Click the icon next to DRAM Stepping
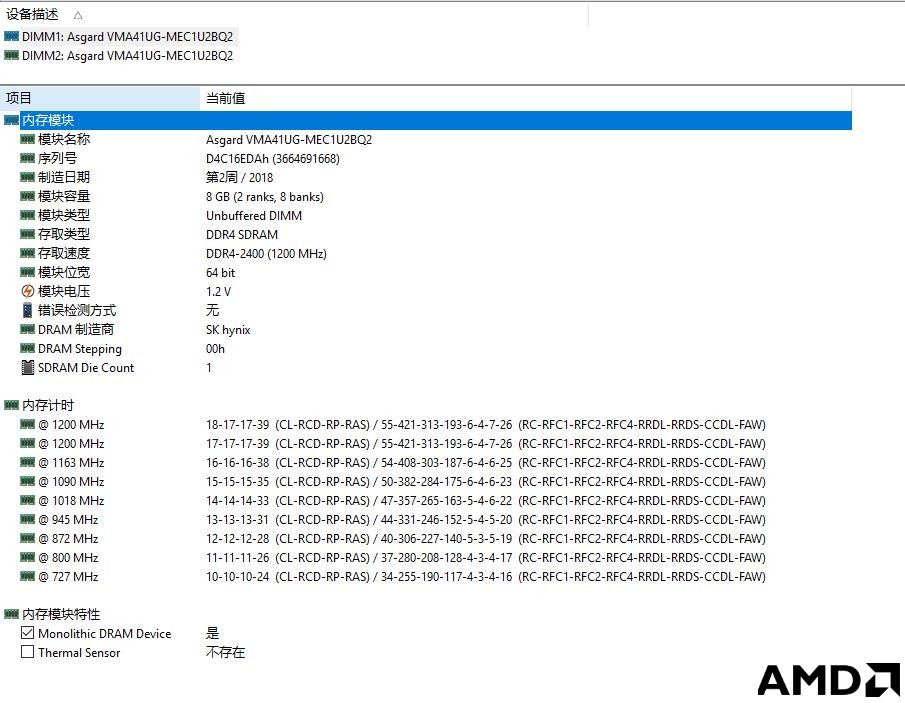 28,349
